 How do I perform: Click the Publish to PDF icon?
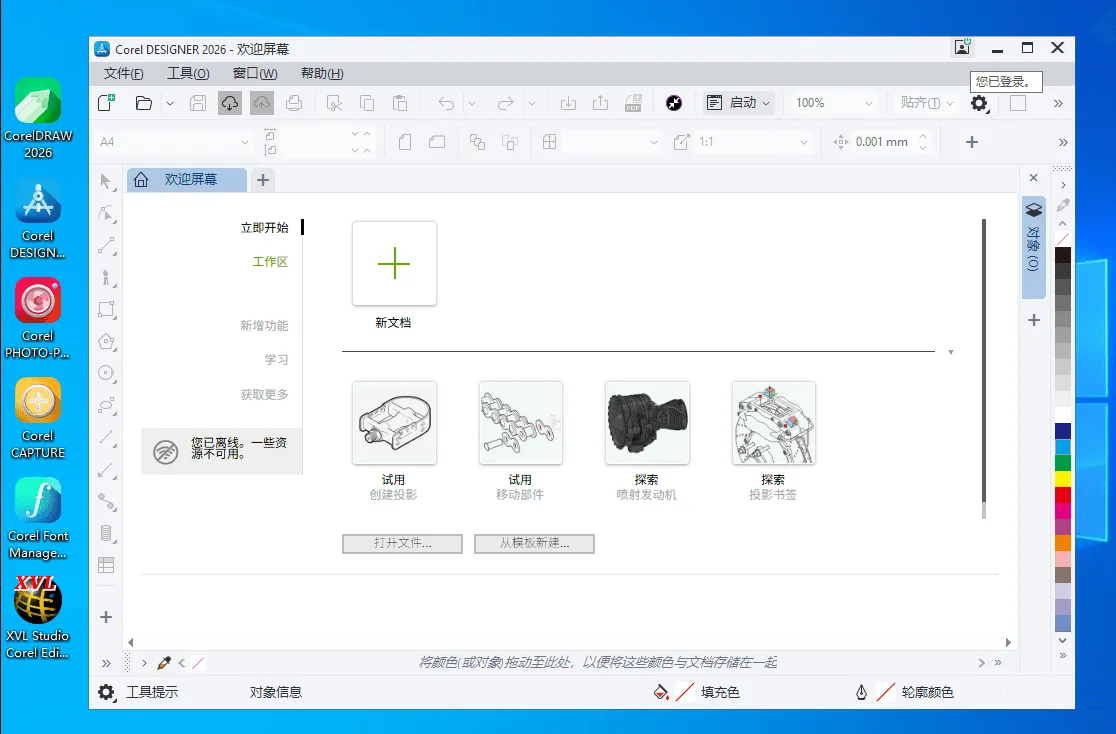pyautogui.click(x=633, y=103)
